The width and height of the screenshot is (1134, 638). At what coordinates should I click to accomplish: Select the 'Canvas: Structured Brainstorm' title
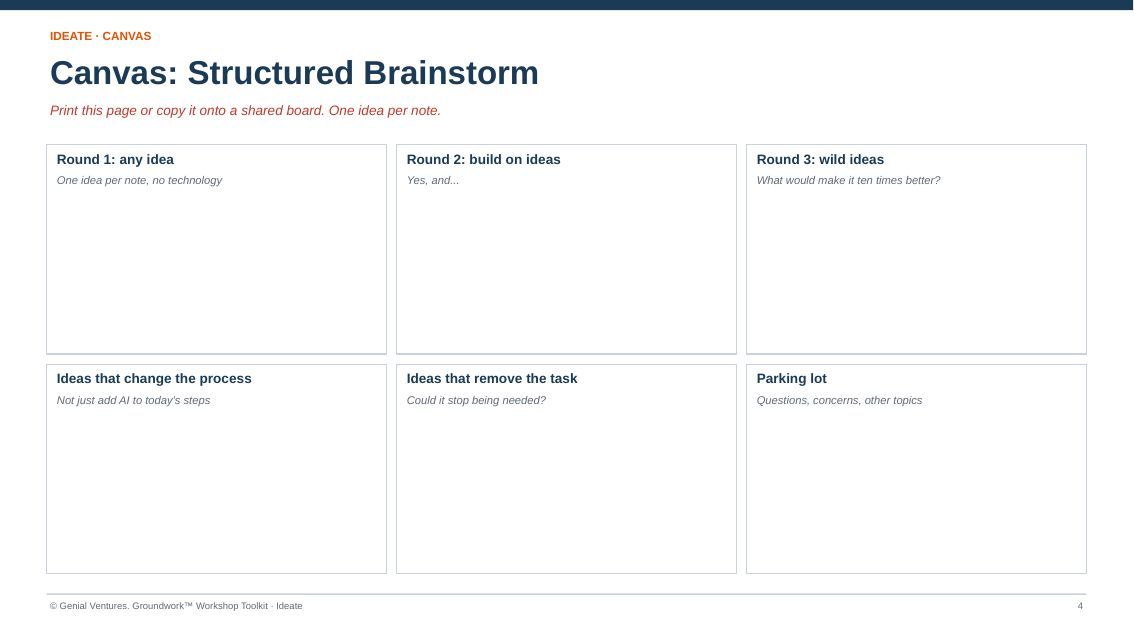click(x=294, y=73)
